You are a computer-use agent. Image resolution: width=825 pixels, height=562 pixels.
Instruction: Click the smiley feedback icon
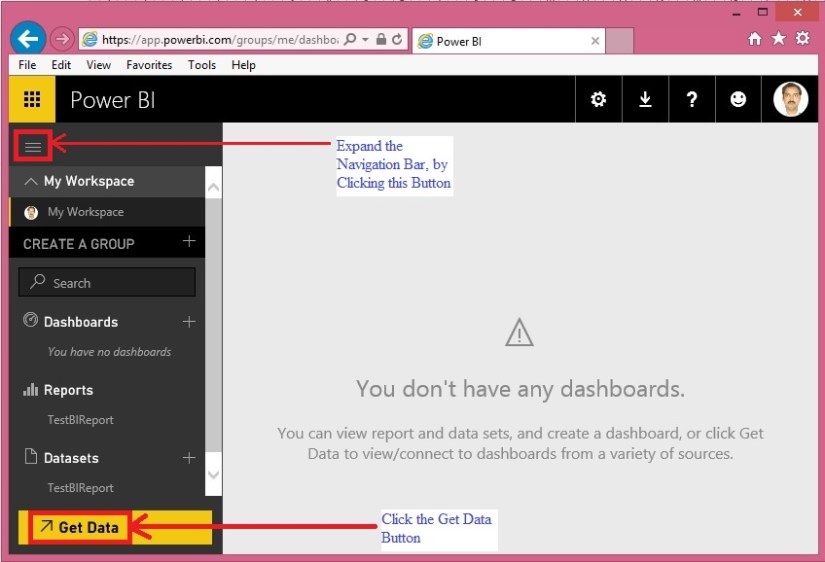click(x=738, y=99)
